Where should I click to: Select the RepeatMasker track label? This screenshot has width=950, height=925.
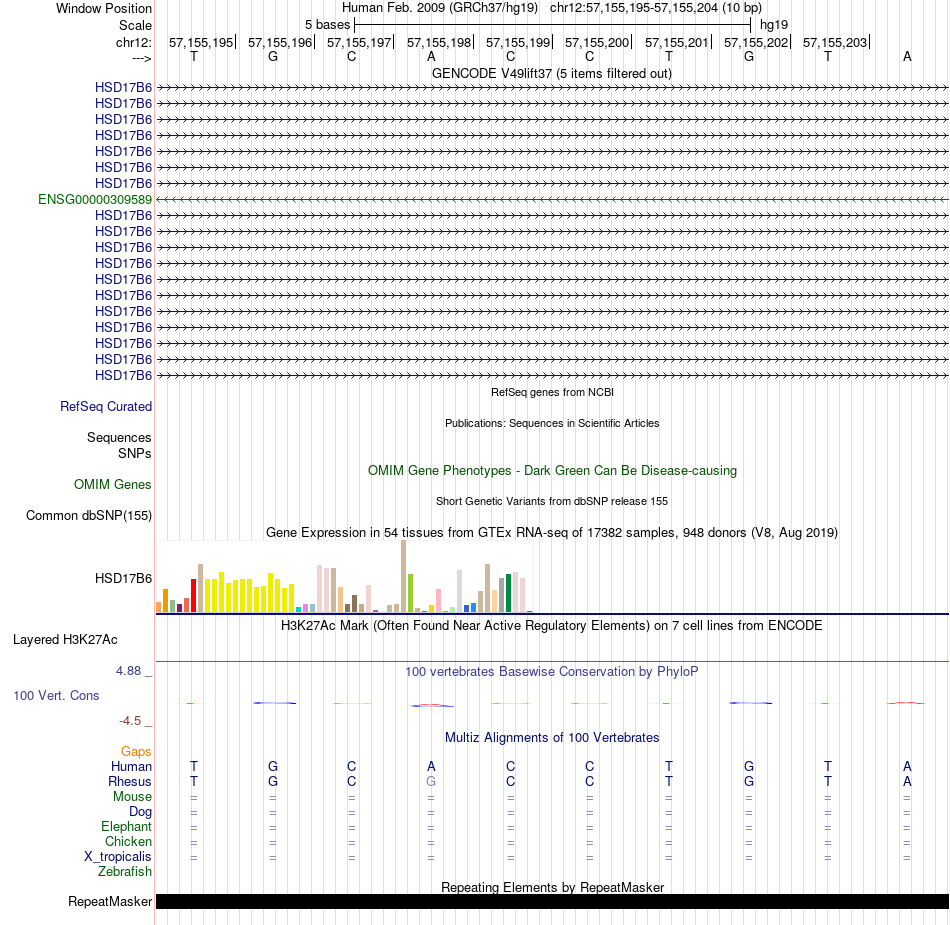[110, 901]
